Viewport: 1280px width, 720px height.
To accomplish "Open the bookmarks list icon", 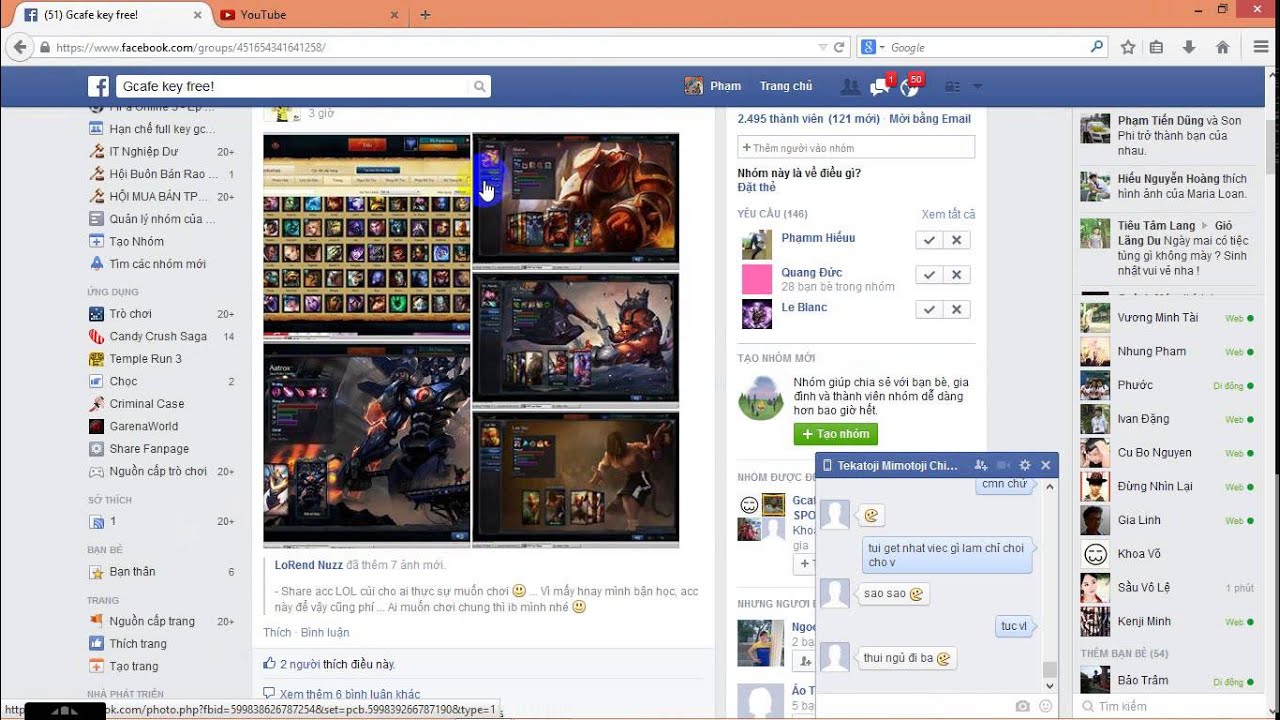I will click(x=1156, y=47).
